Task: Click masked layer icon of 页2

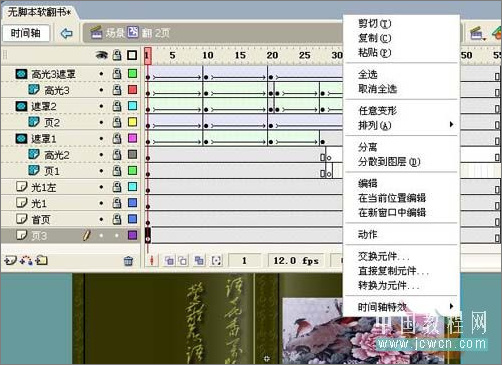Action: [x=34, y=122]
